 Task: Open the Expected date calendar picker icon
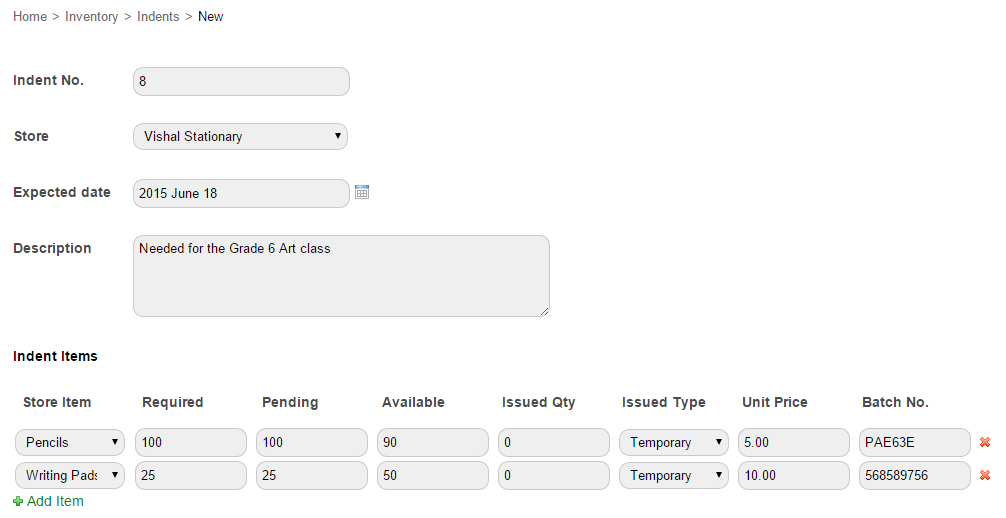tap(362, 192)
